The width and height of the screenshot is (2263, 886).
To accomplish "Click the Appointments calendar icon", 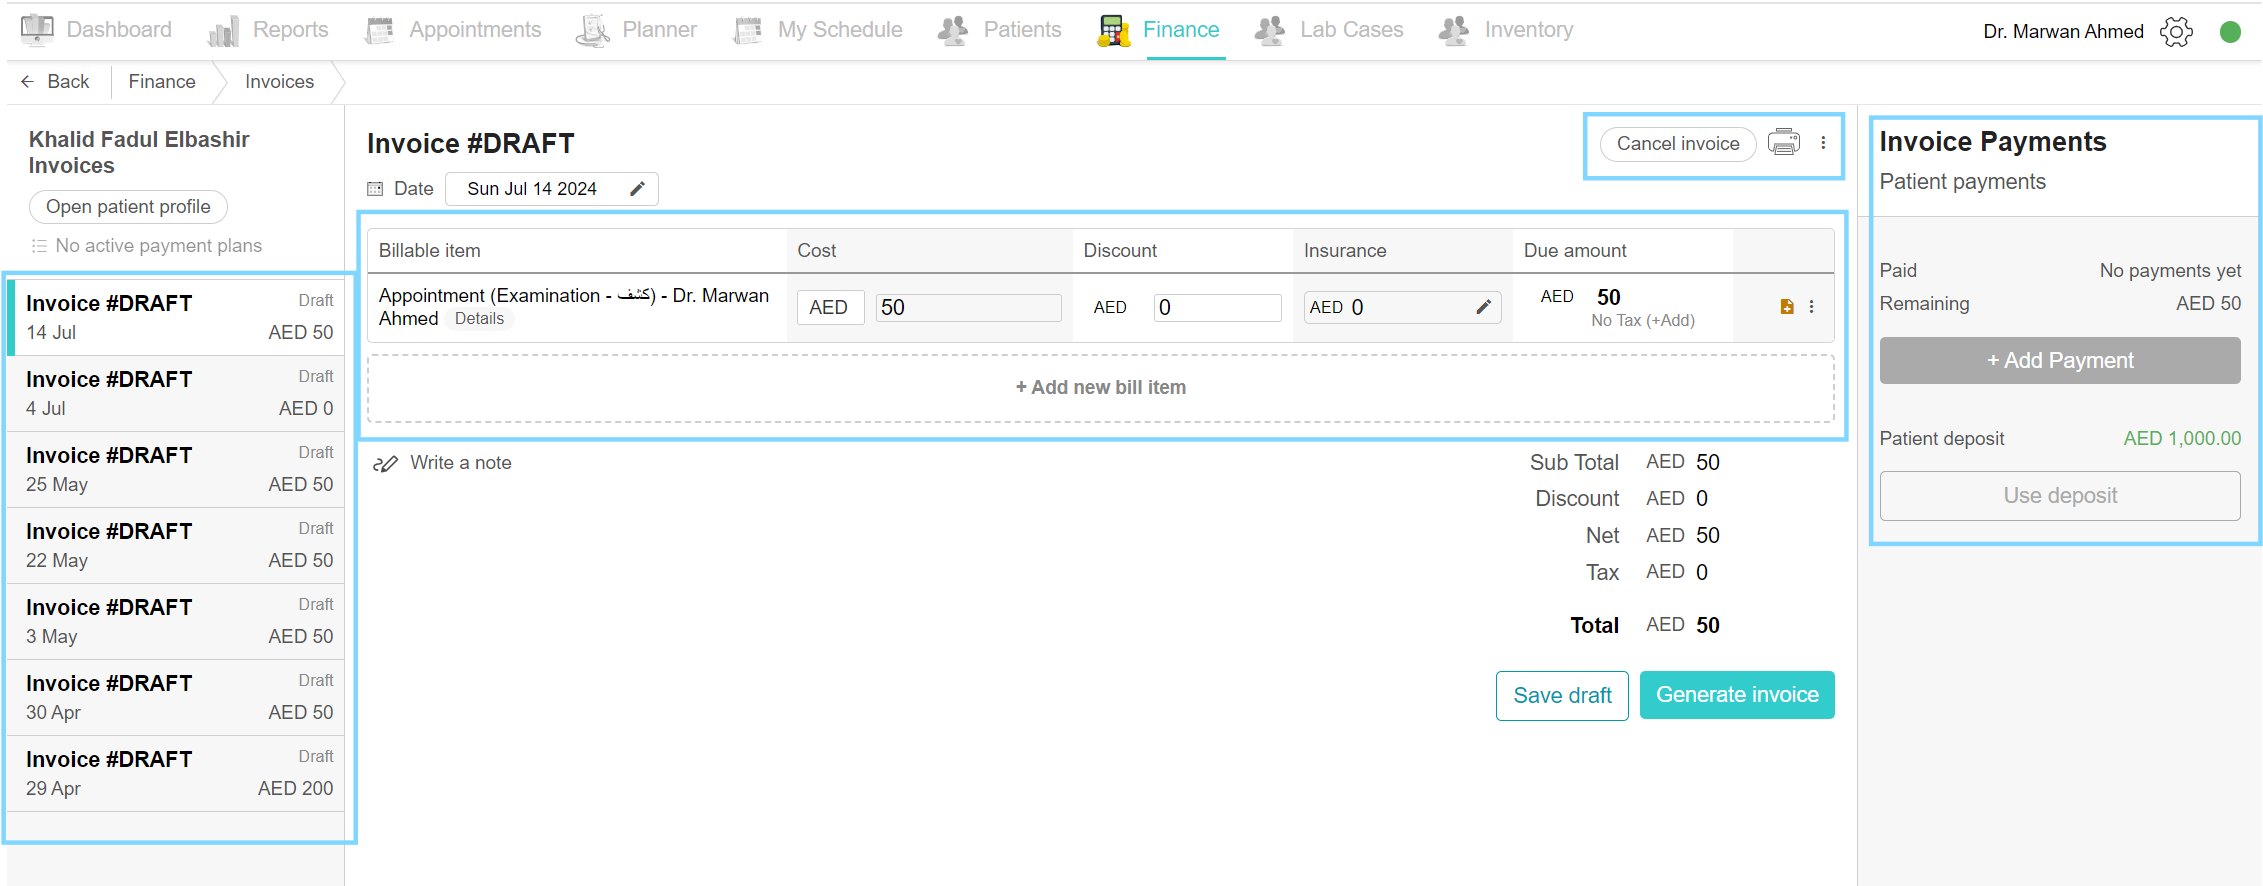I will pos(380,31).
